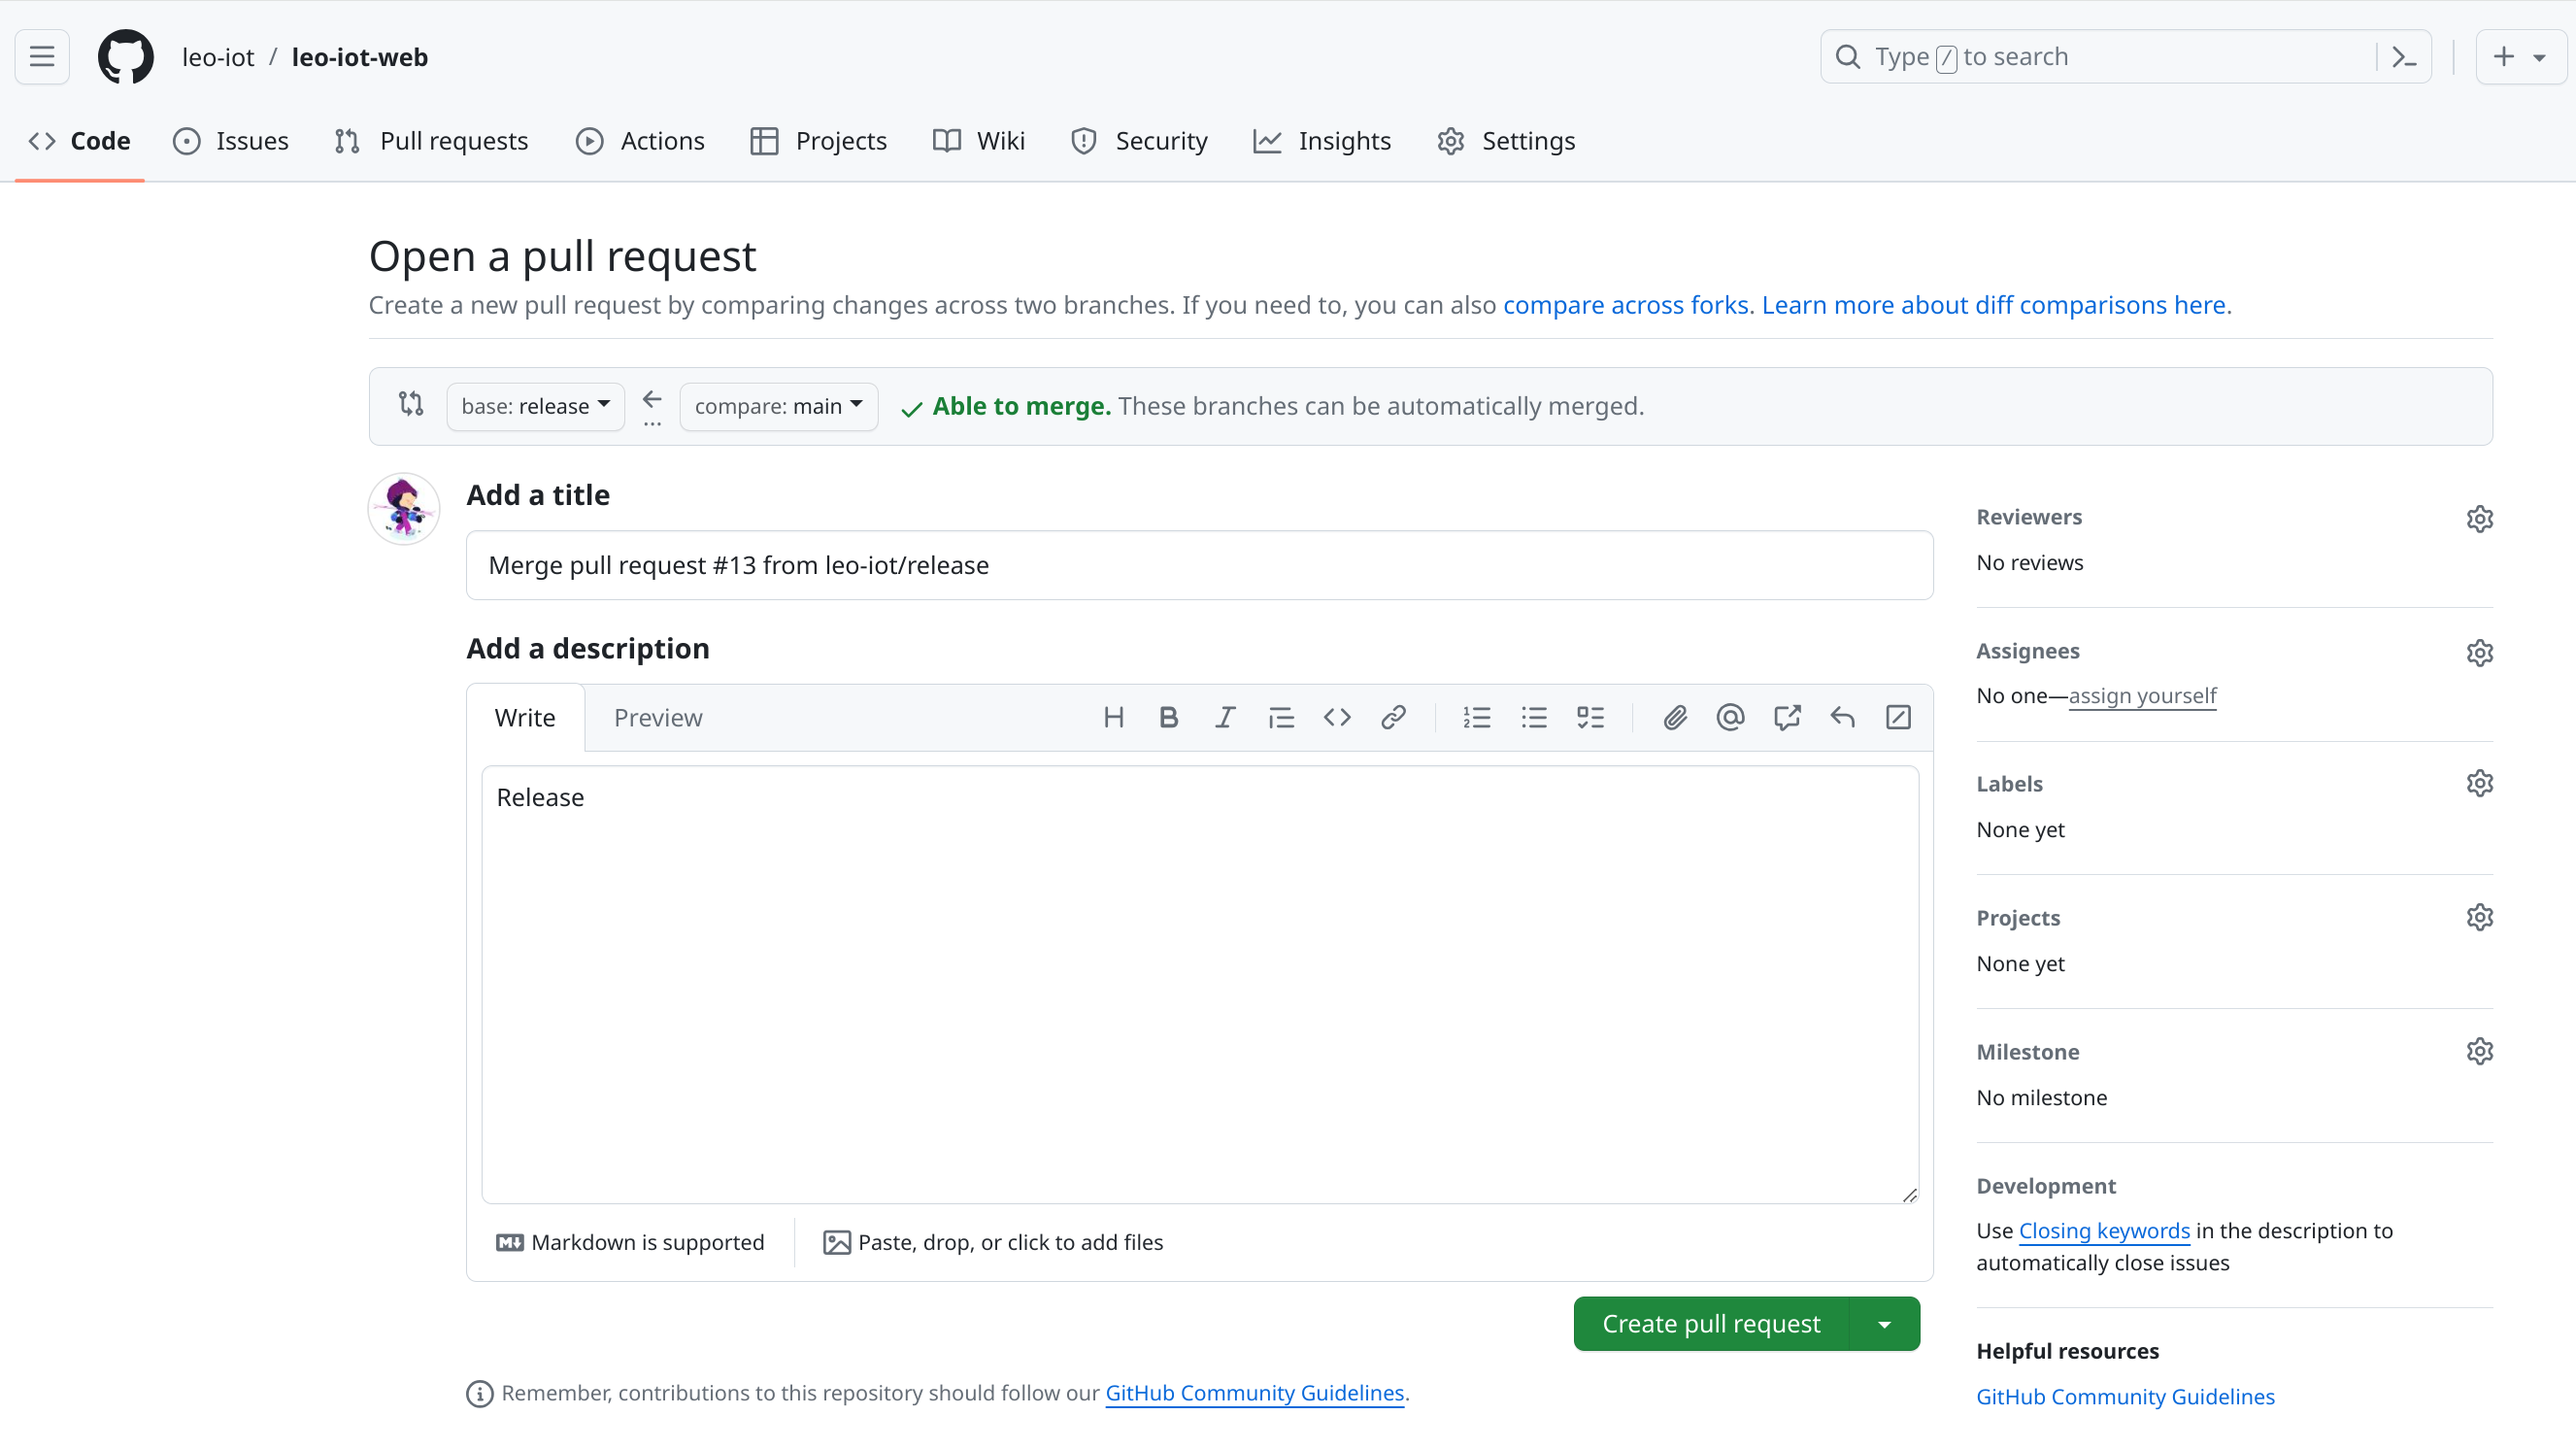Switch to the Write tab

click(x=525, y=717)
